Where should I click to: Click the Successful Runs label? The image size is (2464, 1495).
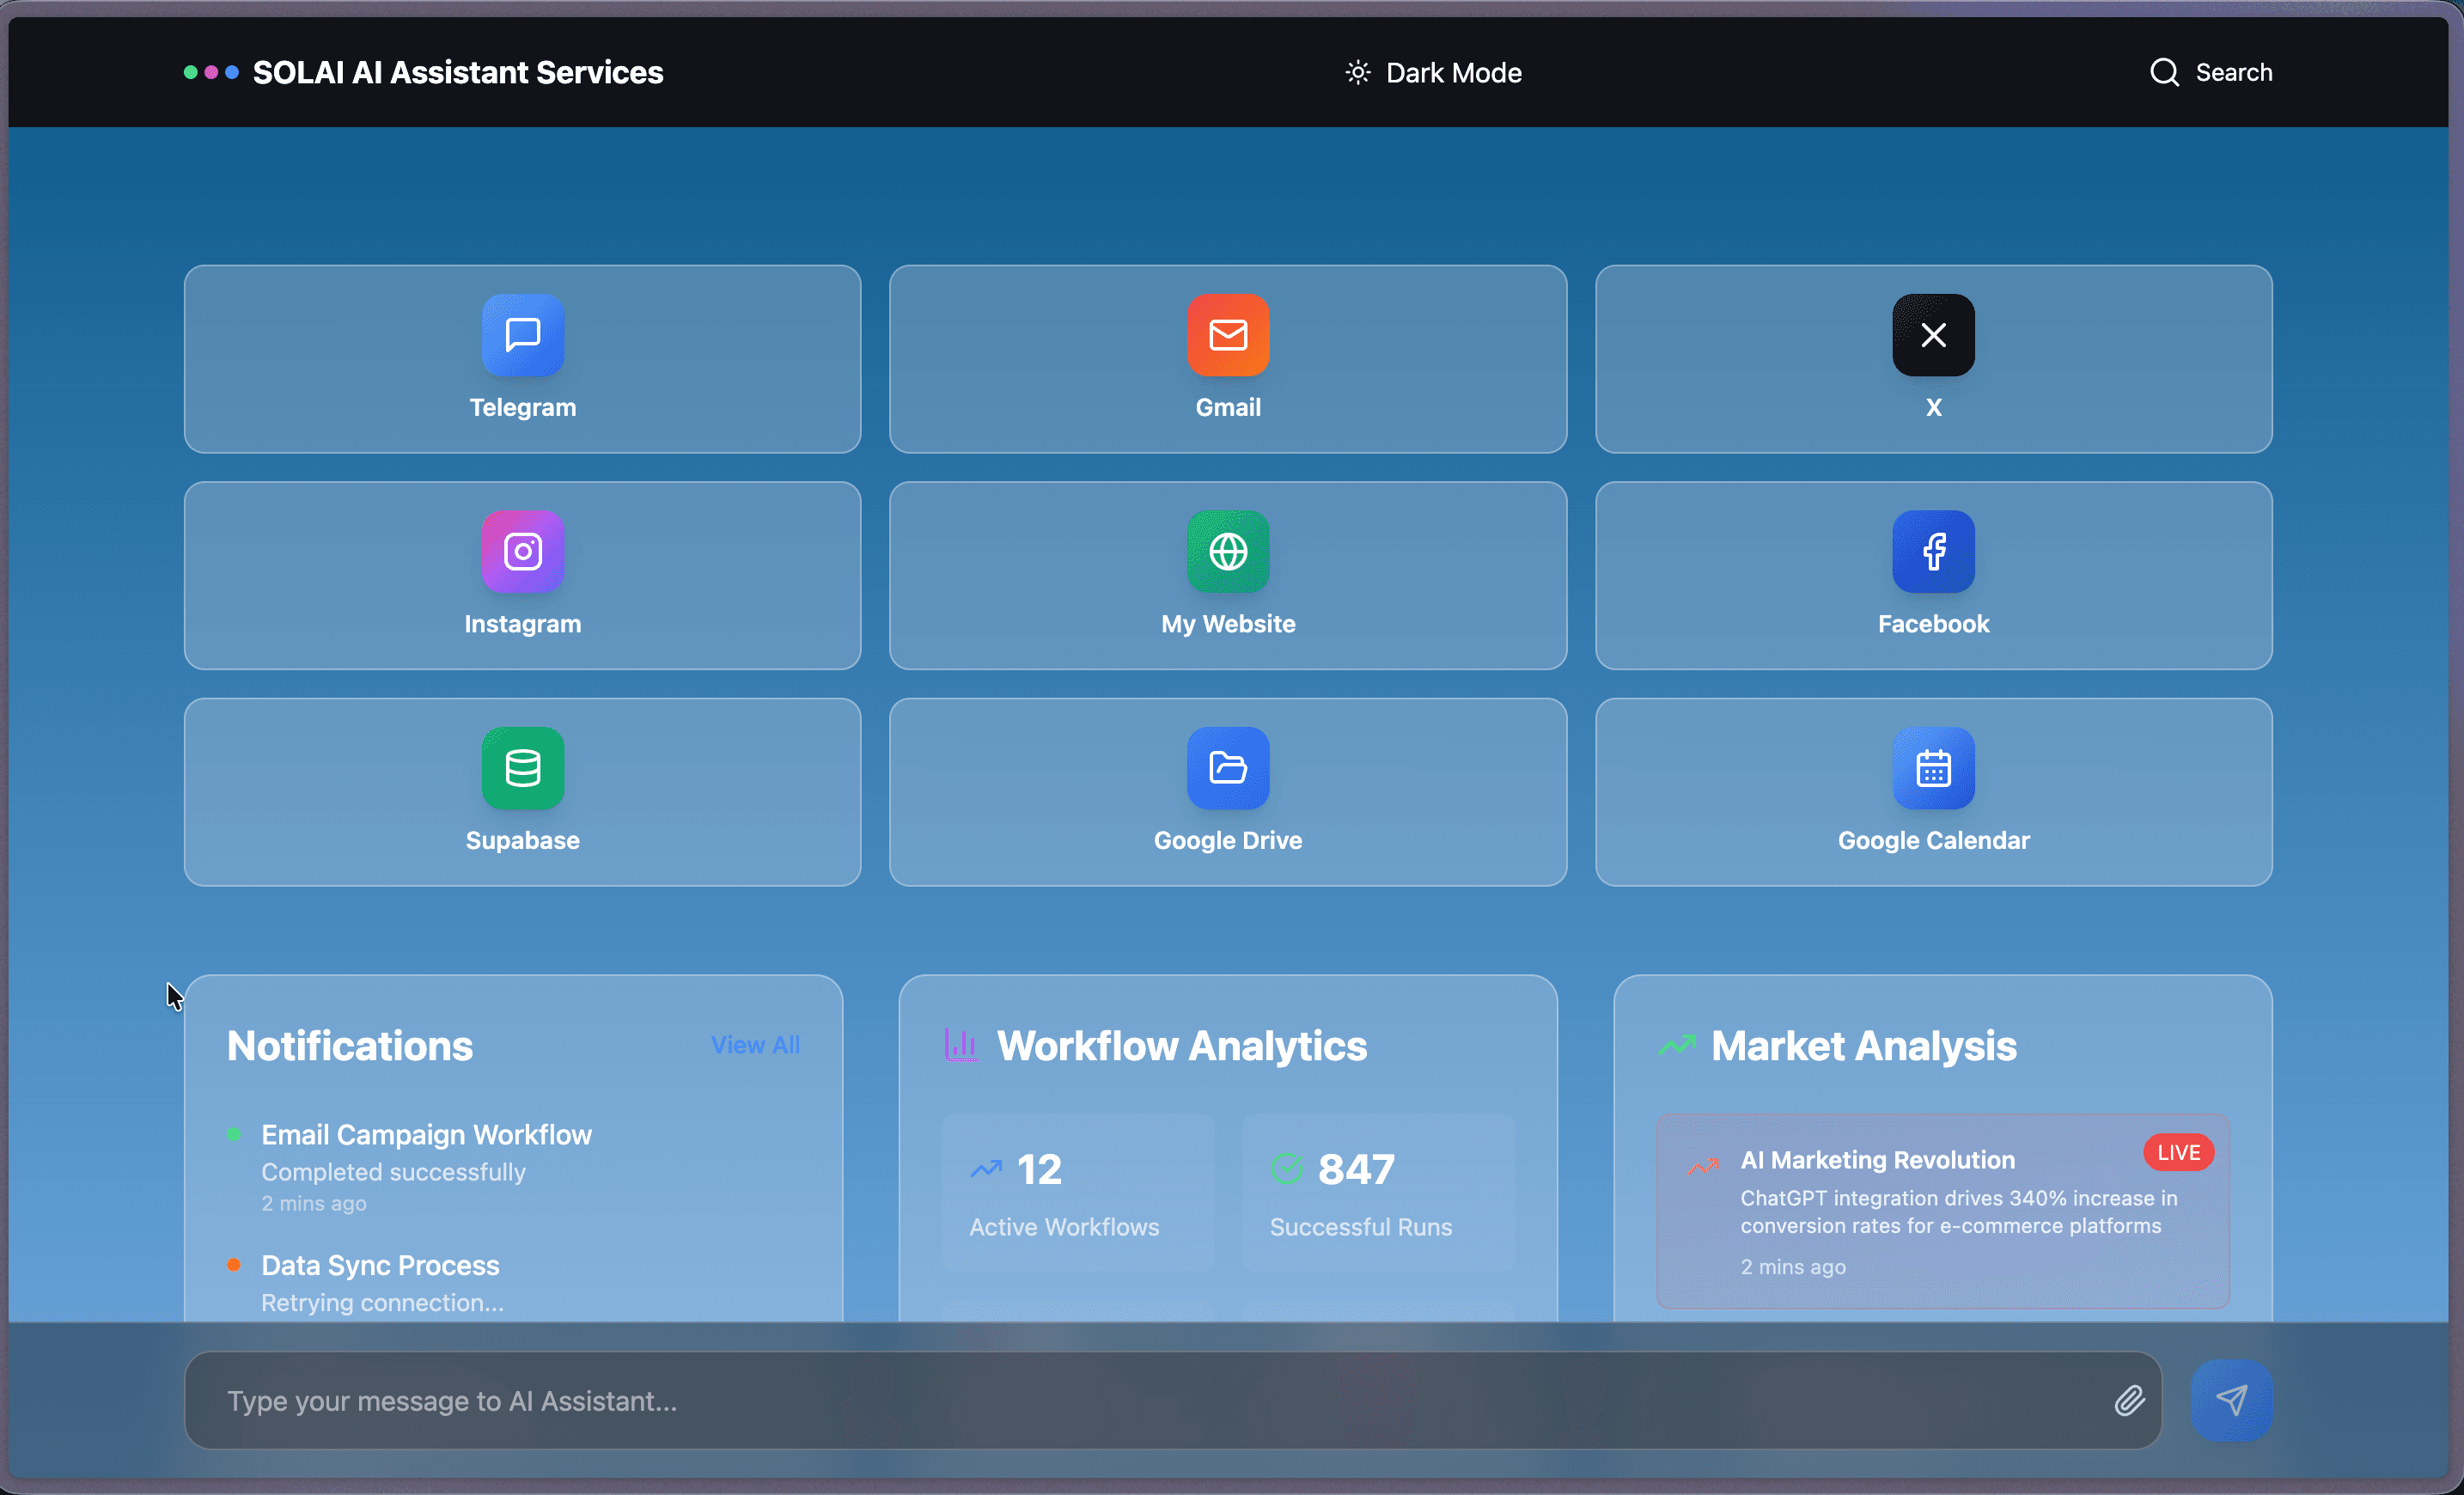[x=1361, y=1226]
